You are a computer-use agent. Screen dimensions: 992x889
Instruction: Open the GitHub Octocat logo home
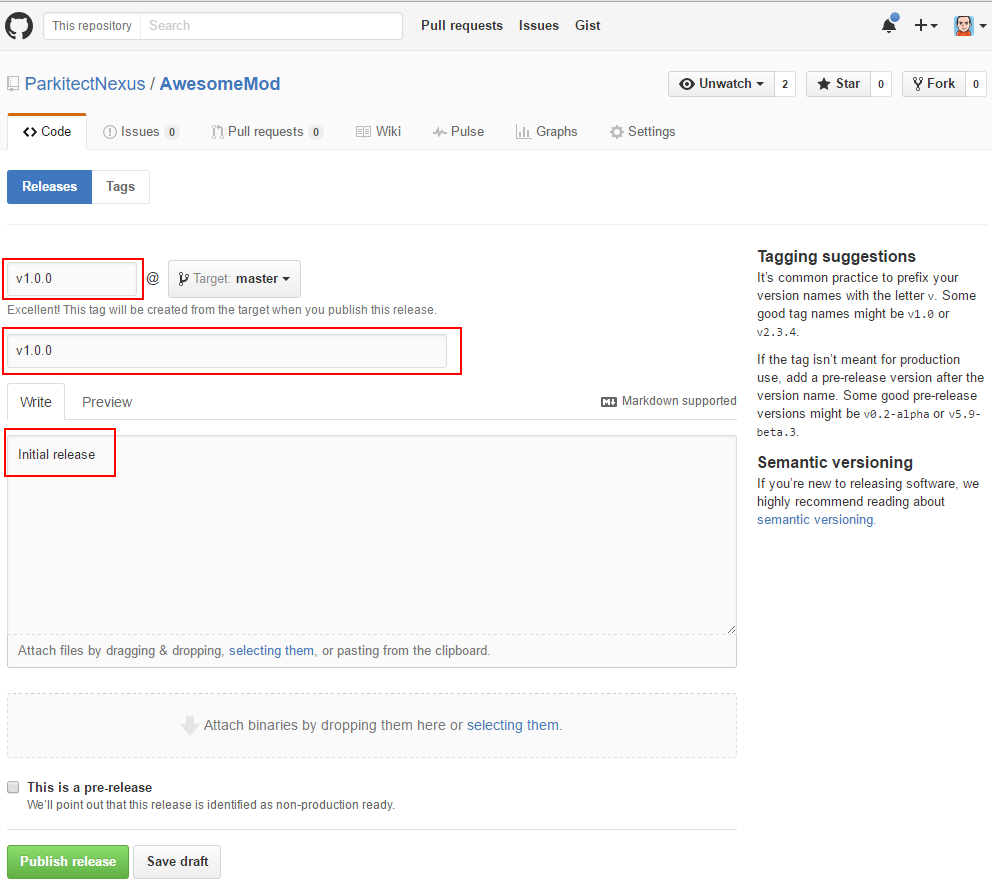(x=19, y=26)
